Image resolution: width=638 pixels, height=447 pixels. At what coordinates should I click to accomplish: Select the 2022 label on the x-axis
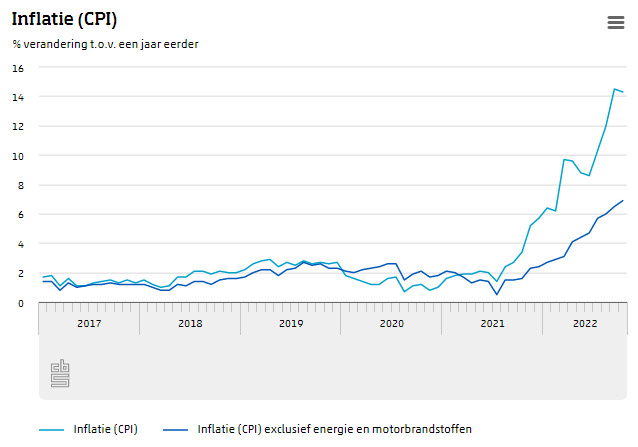click(584, 324)
